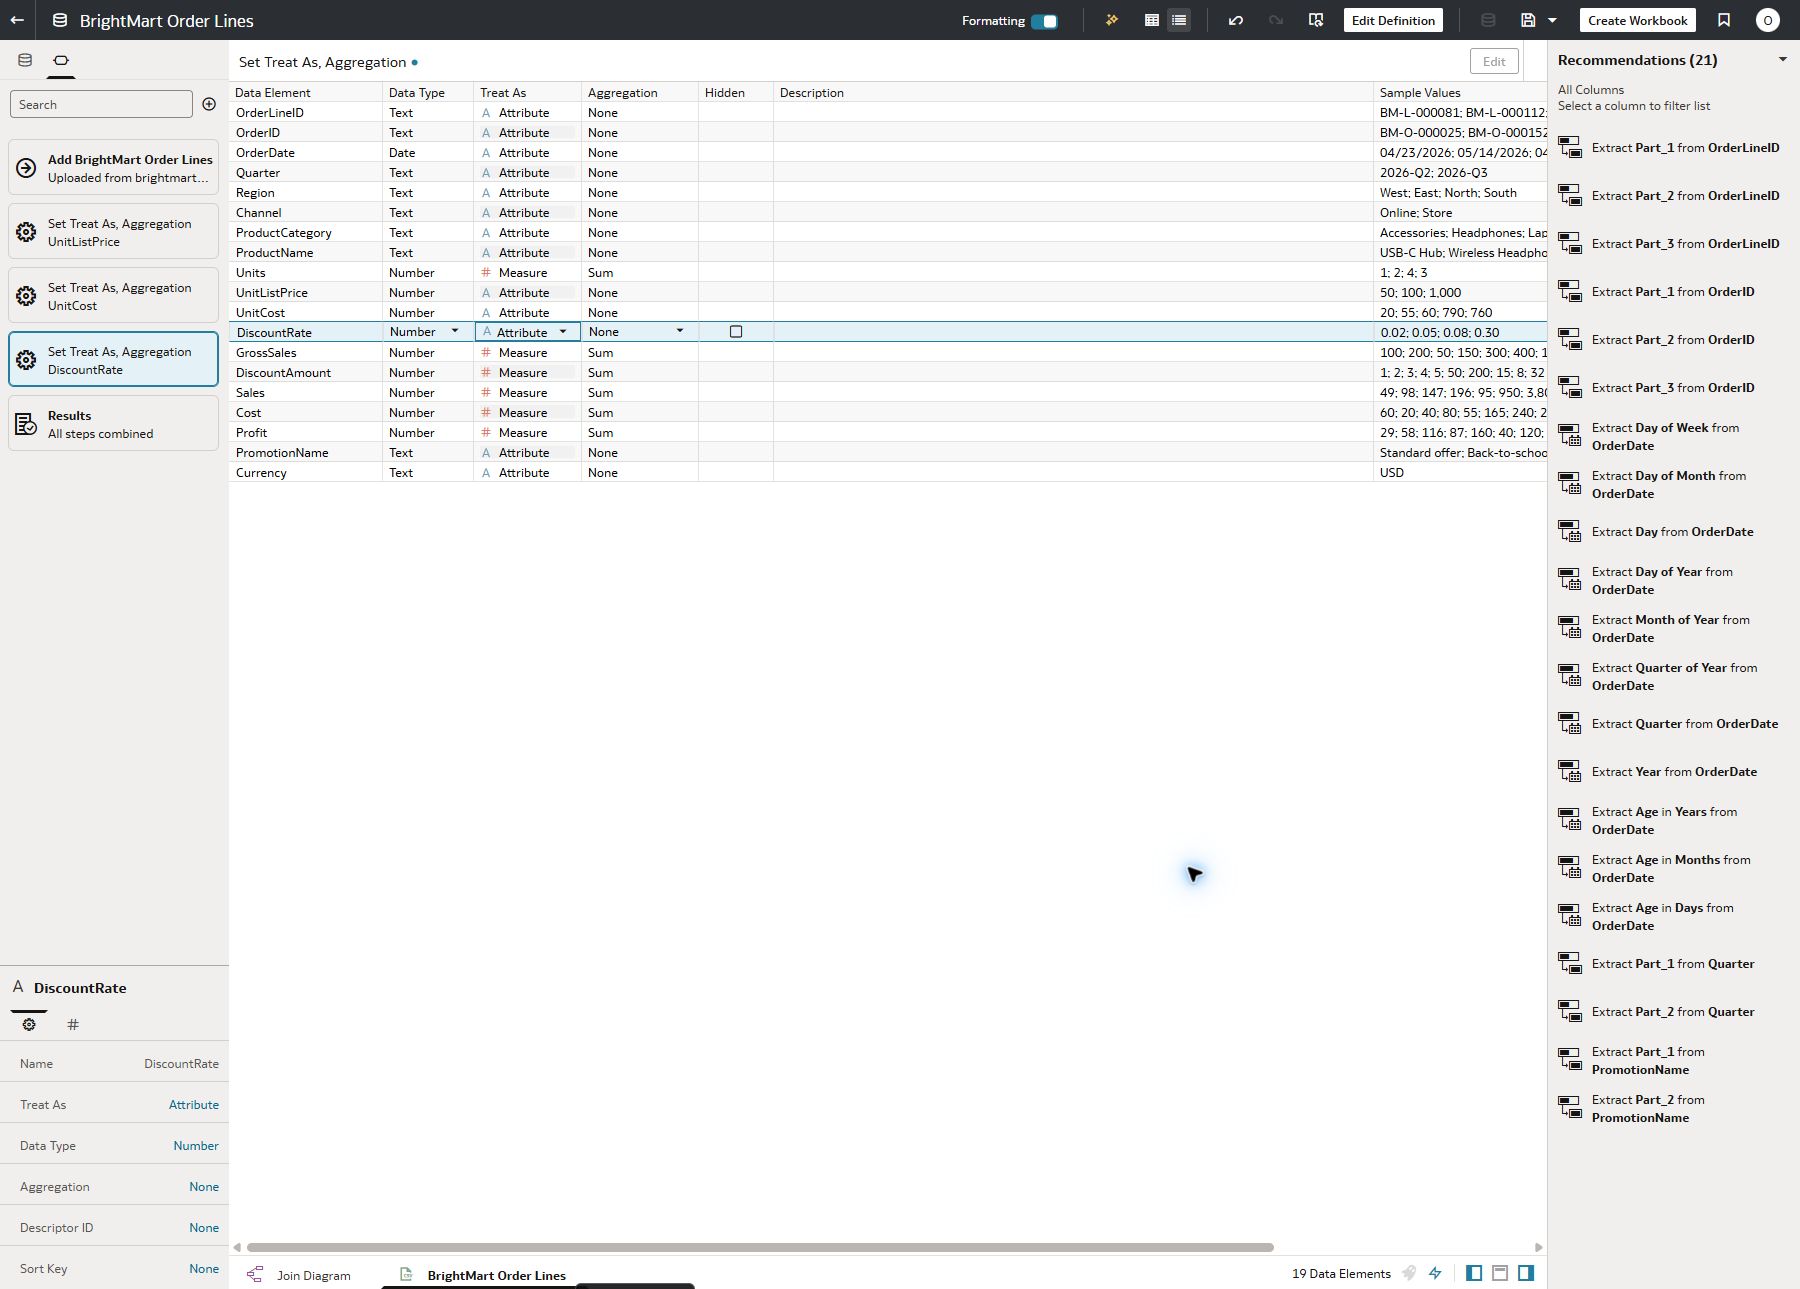This screenshot has width=1800, height=1289.
Task: Click the dataset icon beside BrightMart title
Action: 60,20
